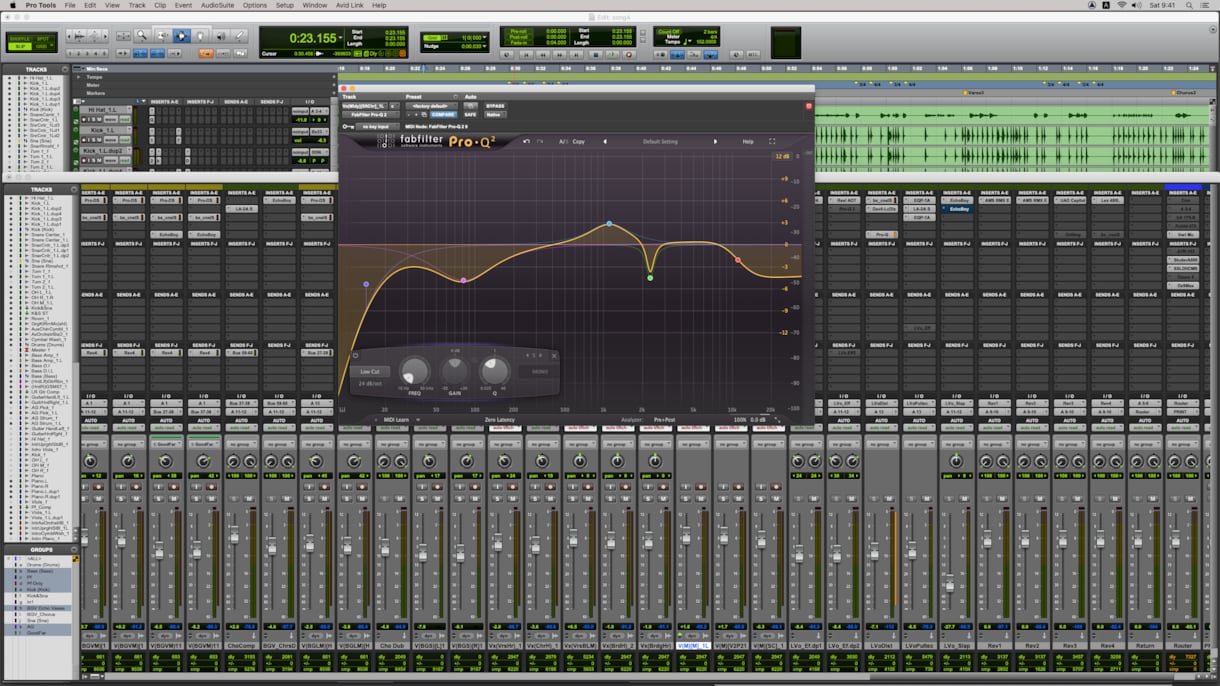Undo last change in FabFilter Pro-Q 2
Screen dimensions: 1220x686
[526, 142]
